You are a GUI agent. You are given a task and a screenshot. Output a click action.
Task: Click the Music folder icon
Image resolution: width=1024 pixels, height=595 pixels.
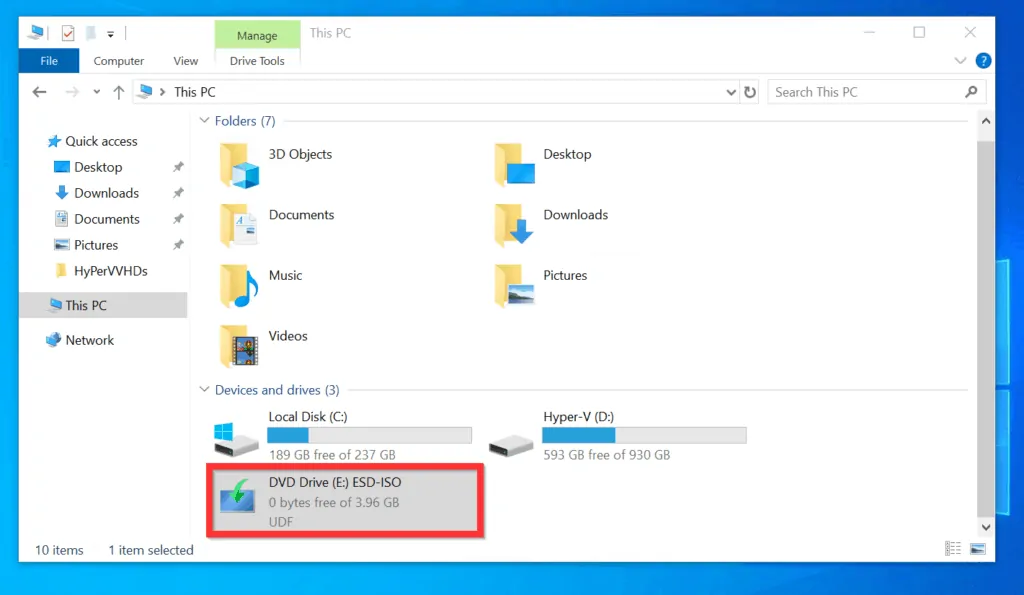pos(240,286)
